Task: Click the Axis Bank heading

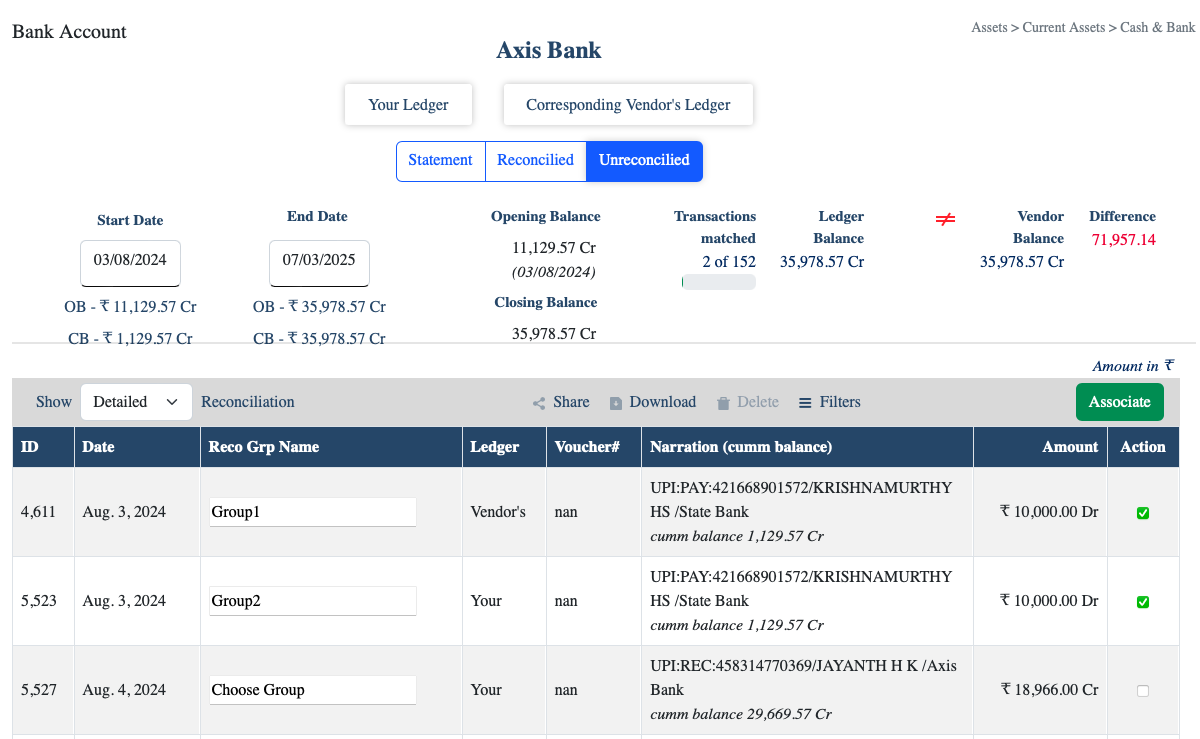Action: 549,50
